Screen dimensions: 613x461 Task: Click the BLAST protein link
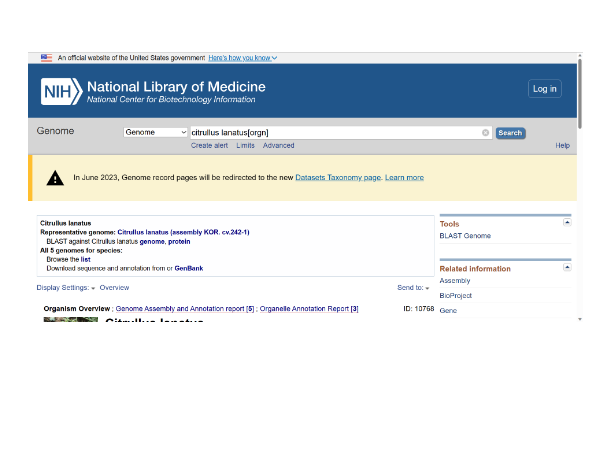[x=179, y=242]
